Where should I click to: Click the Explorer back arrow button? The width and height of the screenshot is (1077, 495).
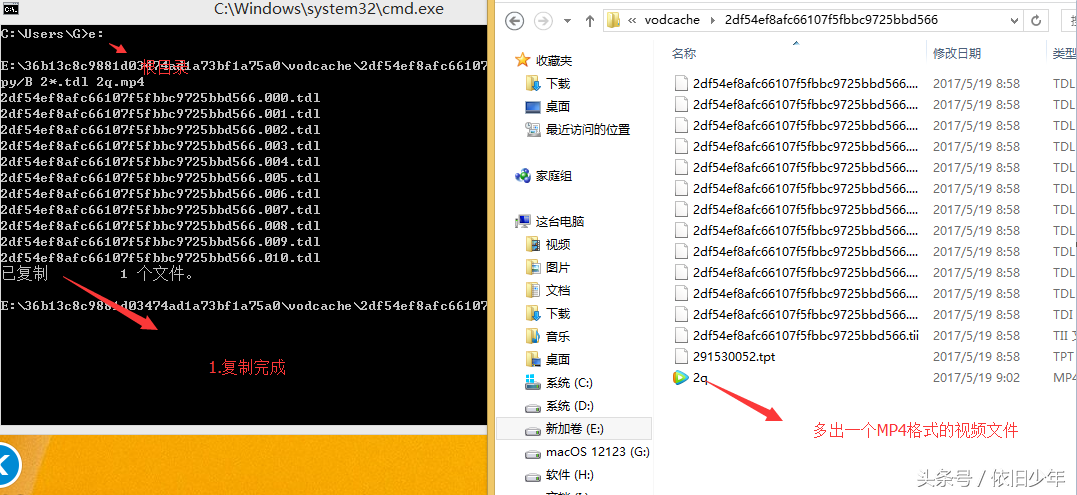pos(514,21)
